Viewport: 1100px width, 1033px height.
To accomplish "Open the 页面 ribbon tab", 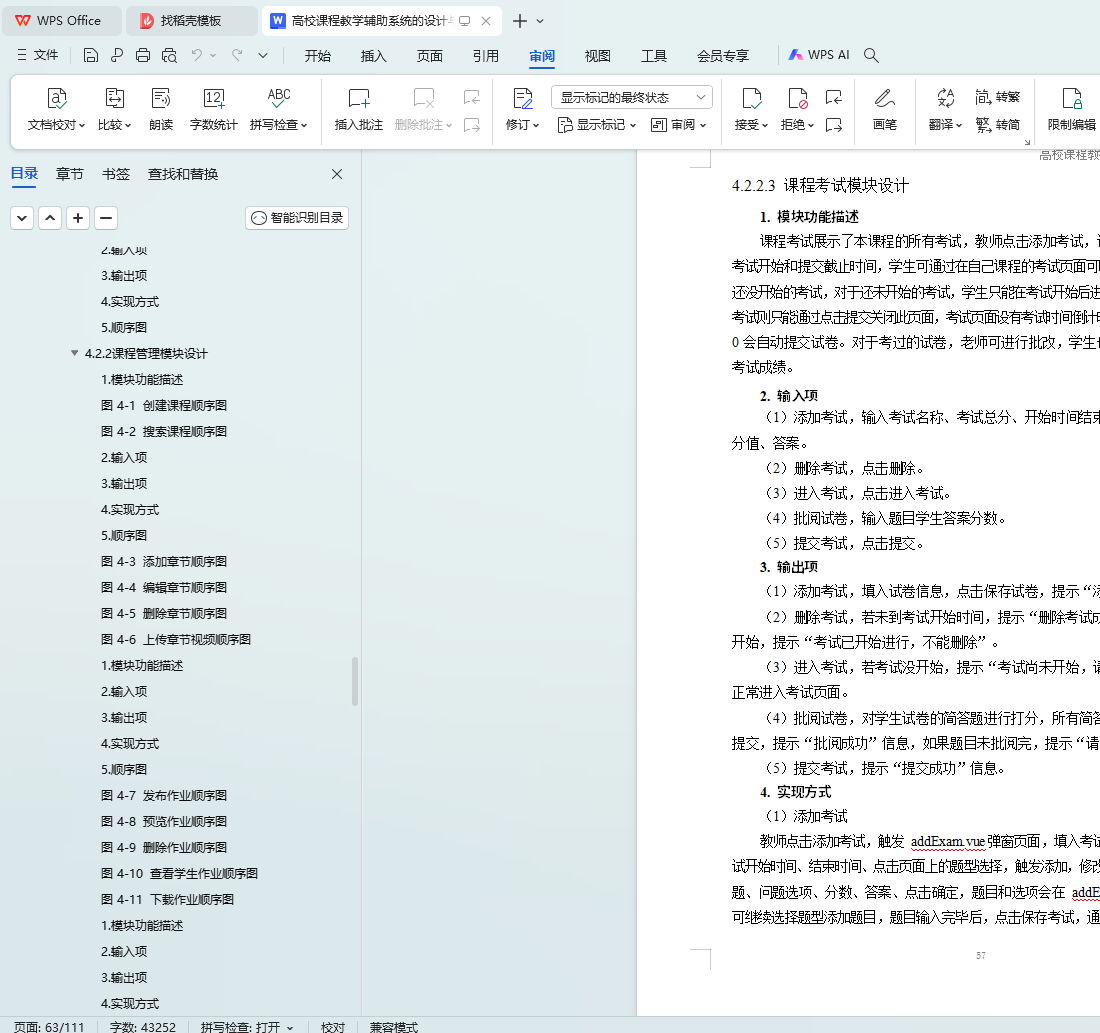I will [x=429, y=55].
